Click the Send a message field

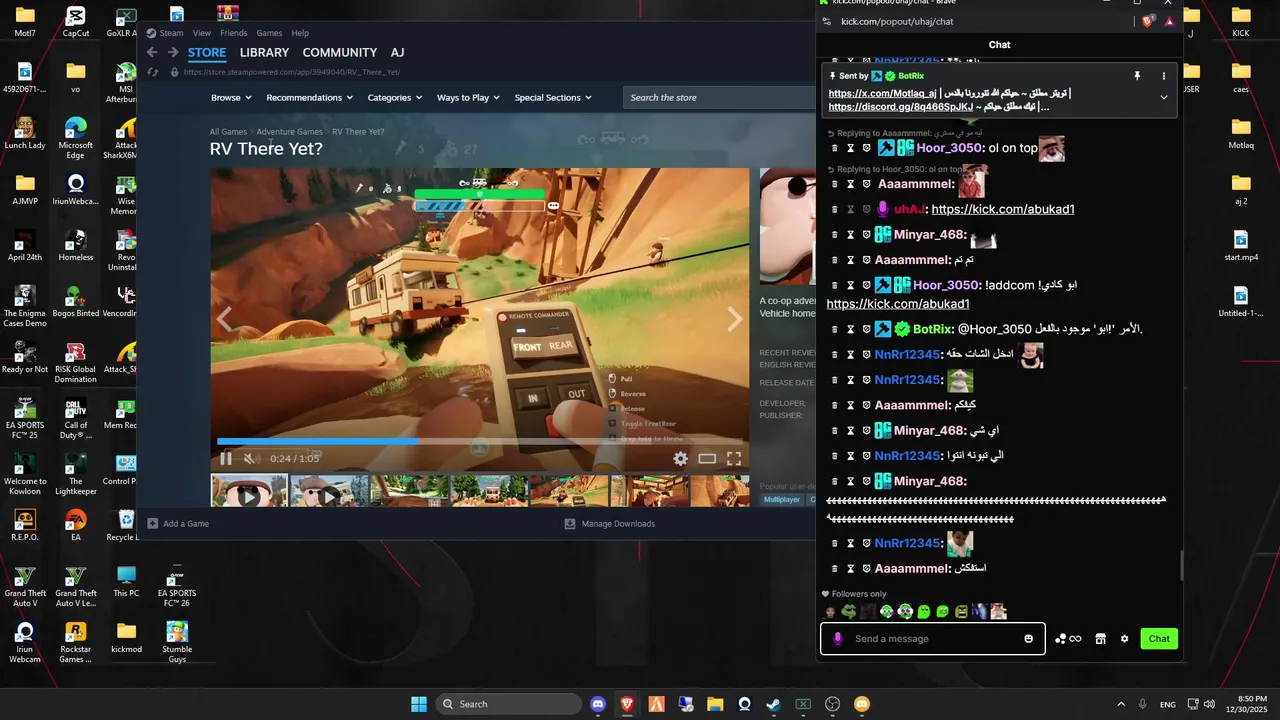coord(934,639)
